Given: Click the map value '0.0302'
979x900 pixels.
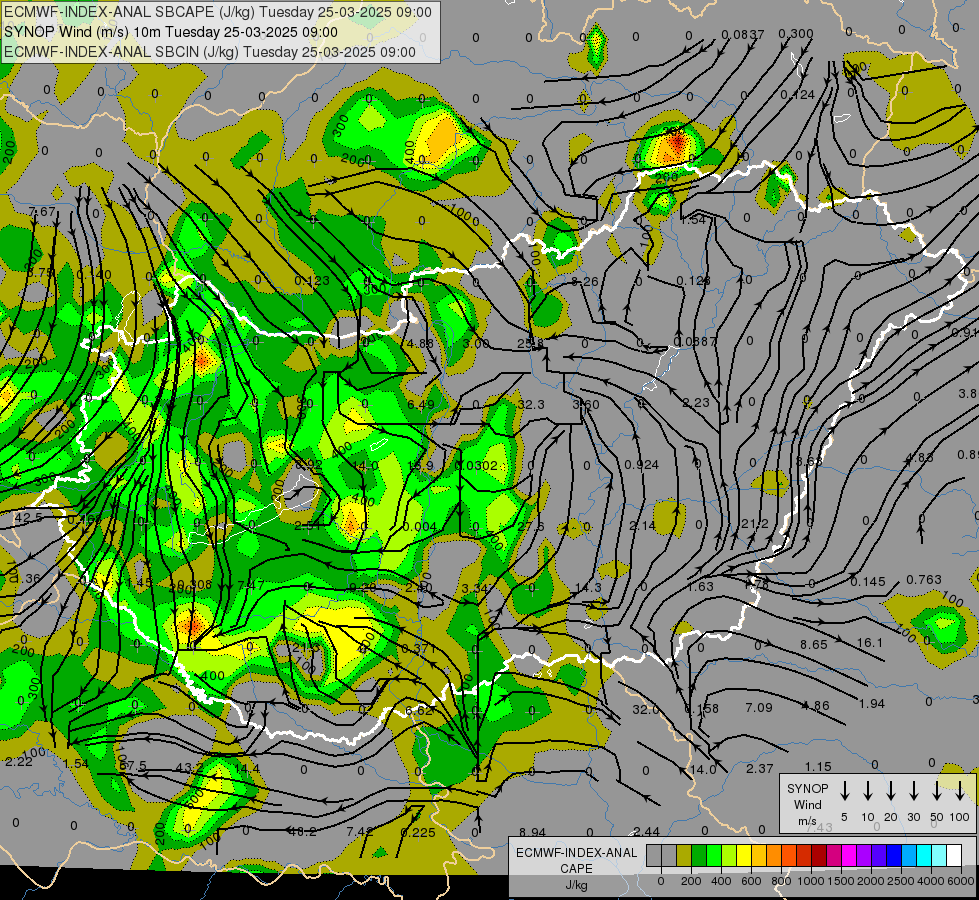Looking at the screenshot, I should (476, 465).
